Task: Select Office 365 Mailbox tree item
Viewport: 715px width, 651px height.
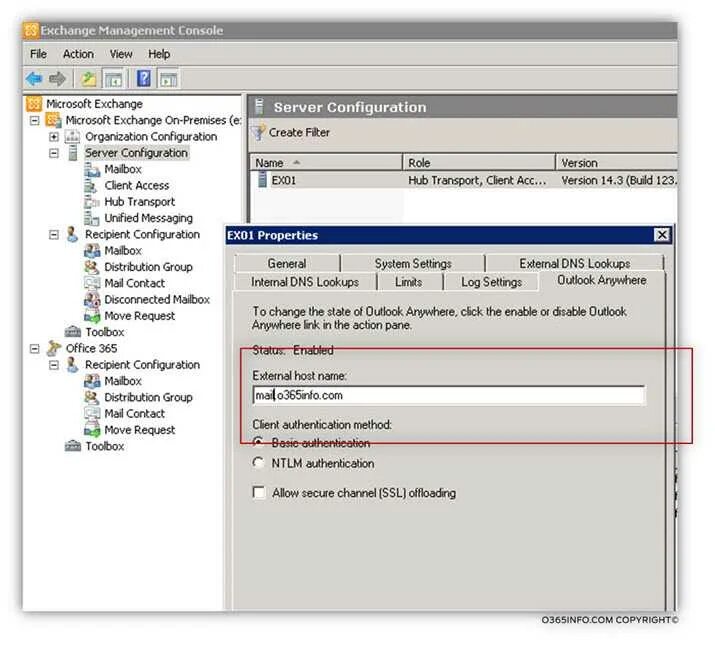Action: coord(123,381)
